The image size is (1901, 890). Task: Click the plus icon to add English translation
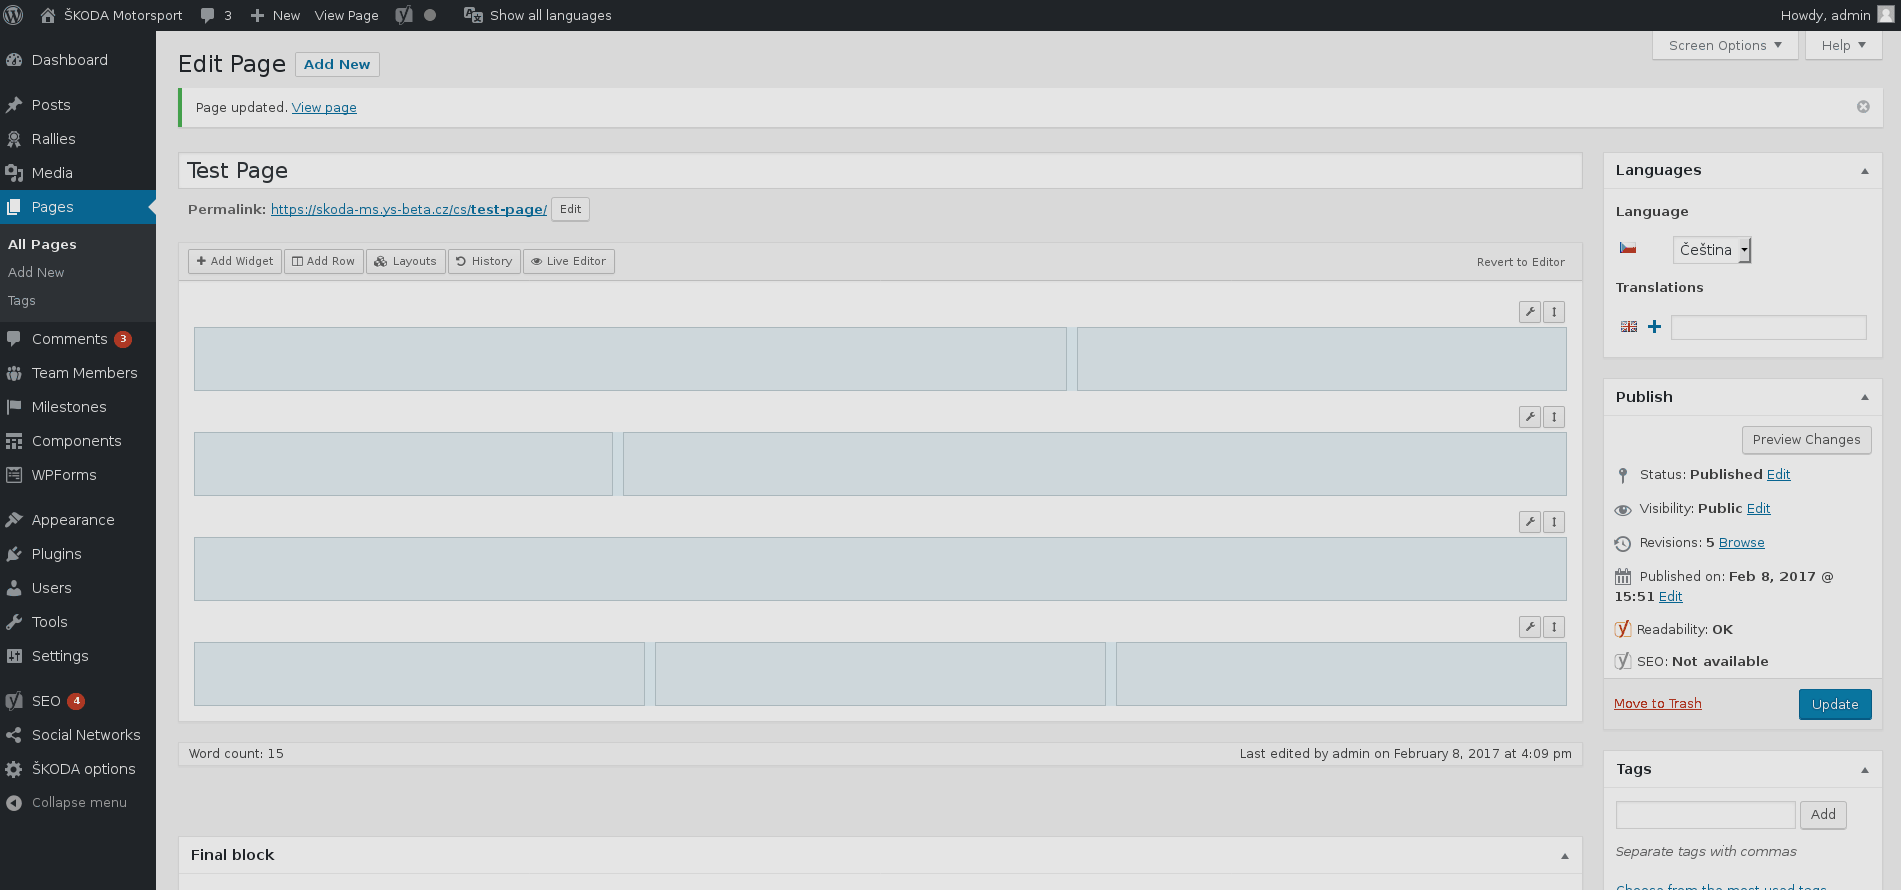1654,327
